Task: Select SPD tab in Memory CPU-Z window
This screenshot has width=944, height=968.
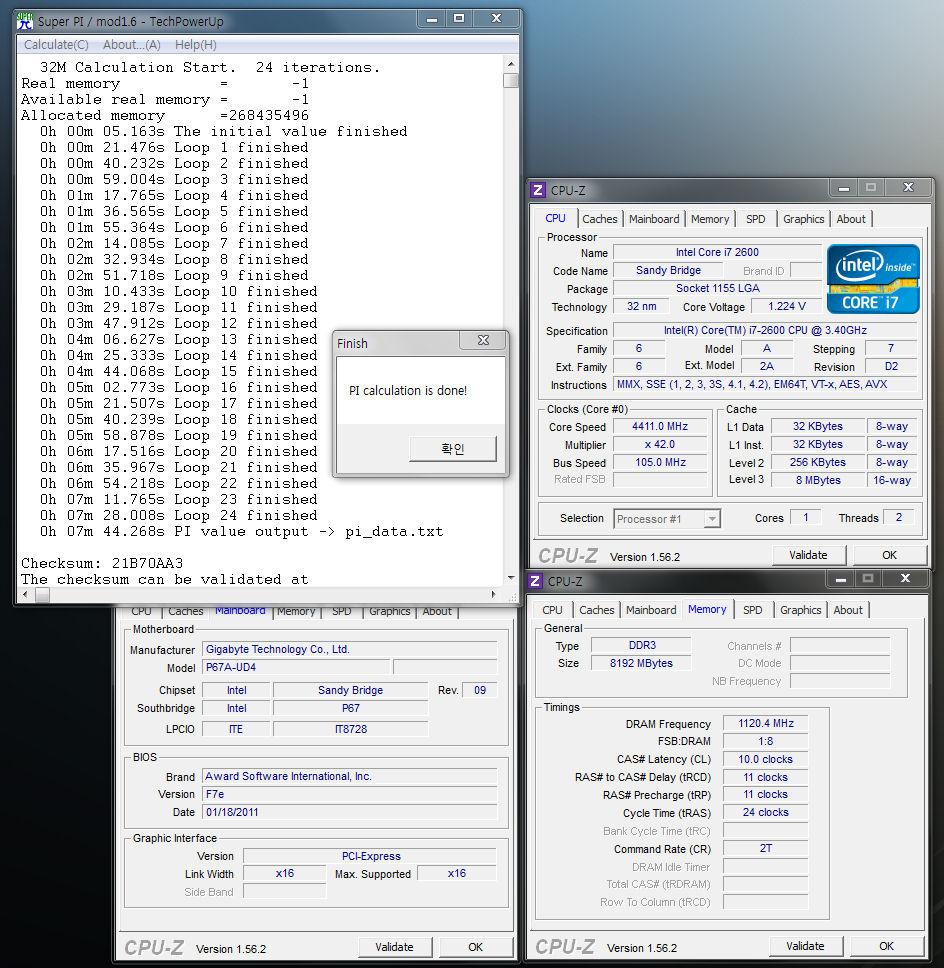Action: [752, 610]
